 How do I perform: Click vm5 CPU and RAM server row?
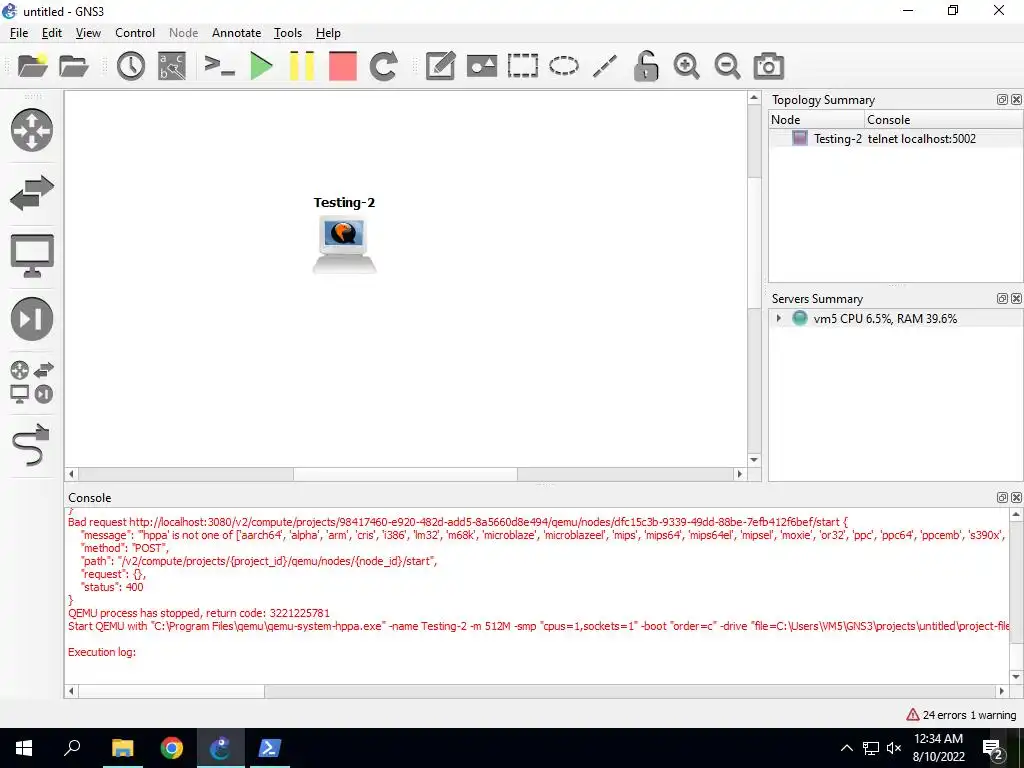point(895,319)
